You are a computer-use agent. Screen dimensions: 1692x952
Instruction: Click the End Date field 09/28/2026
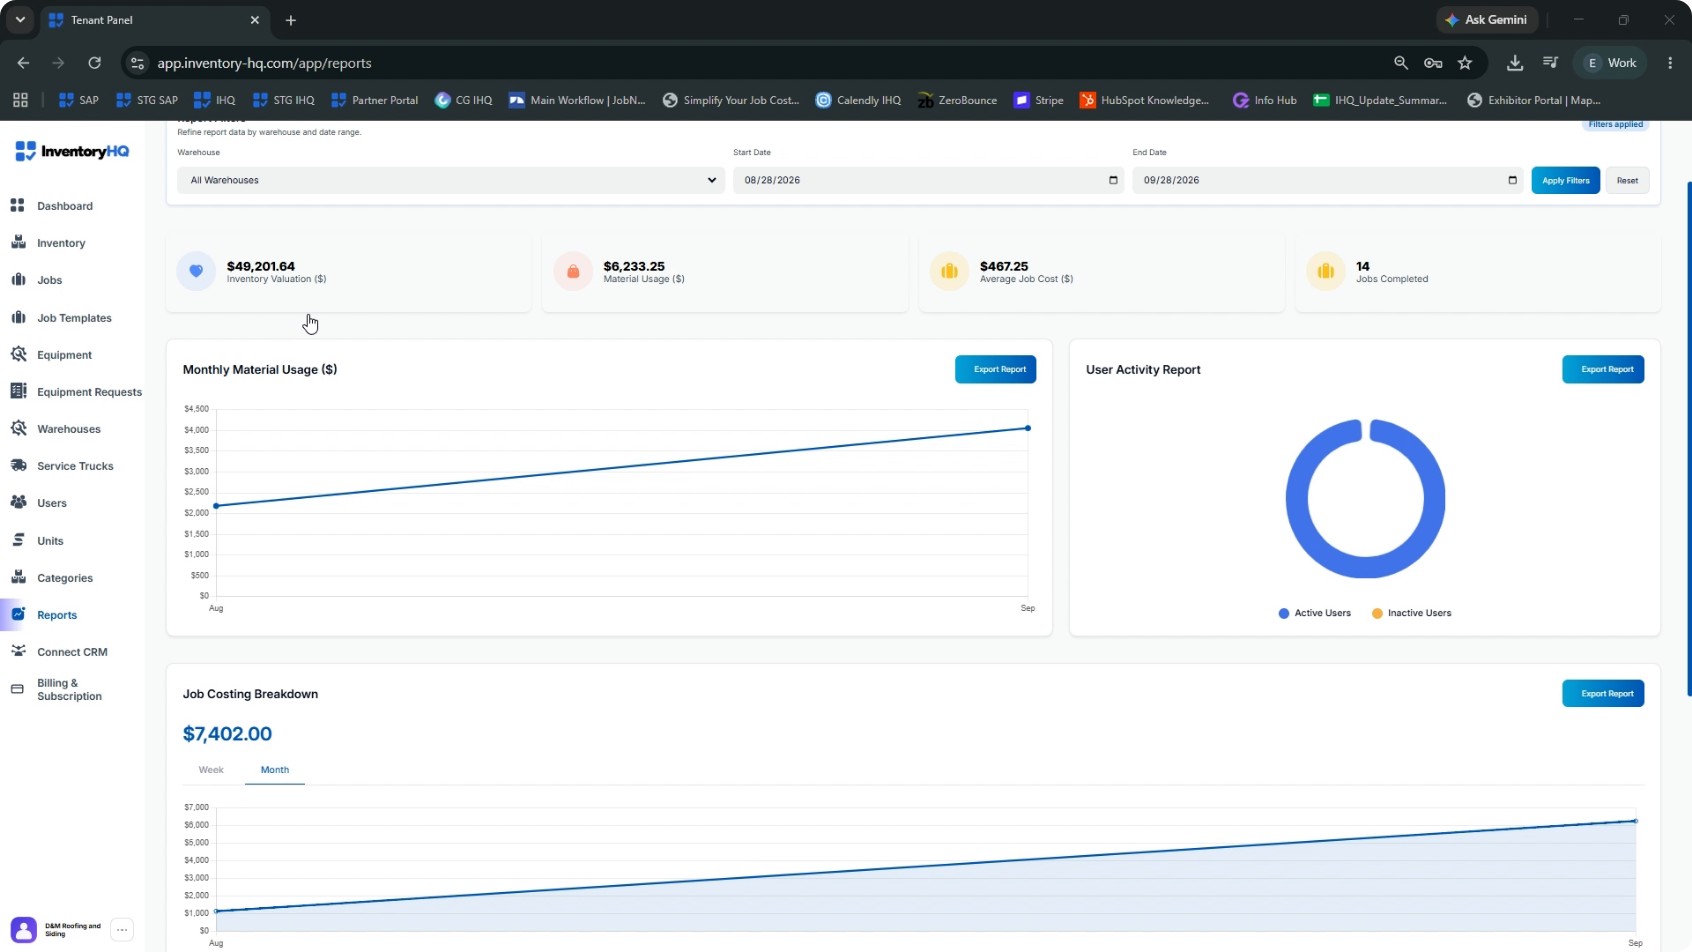click(1327, 180)
